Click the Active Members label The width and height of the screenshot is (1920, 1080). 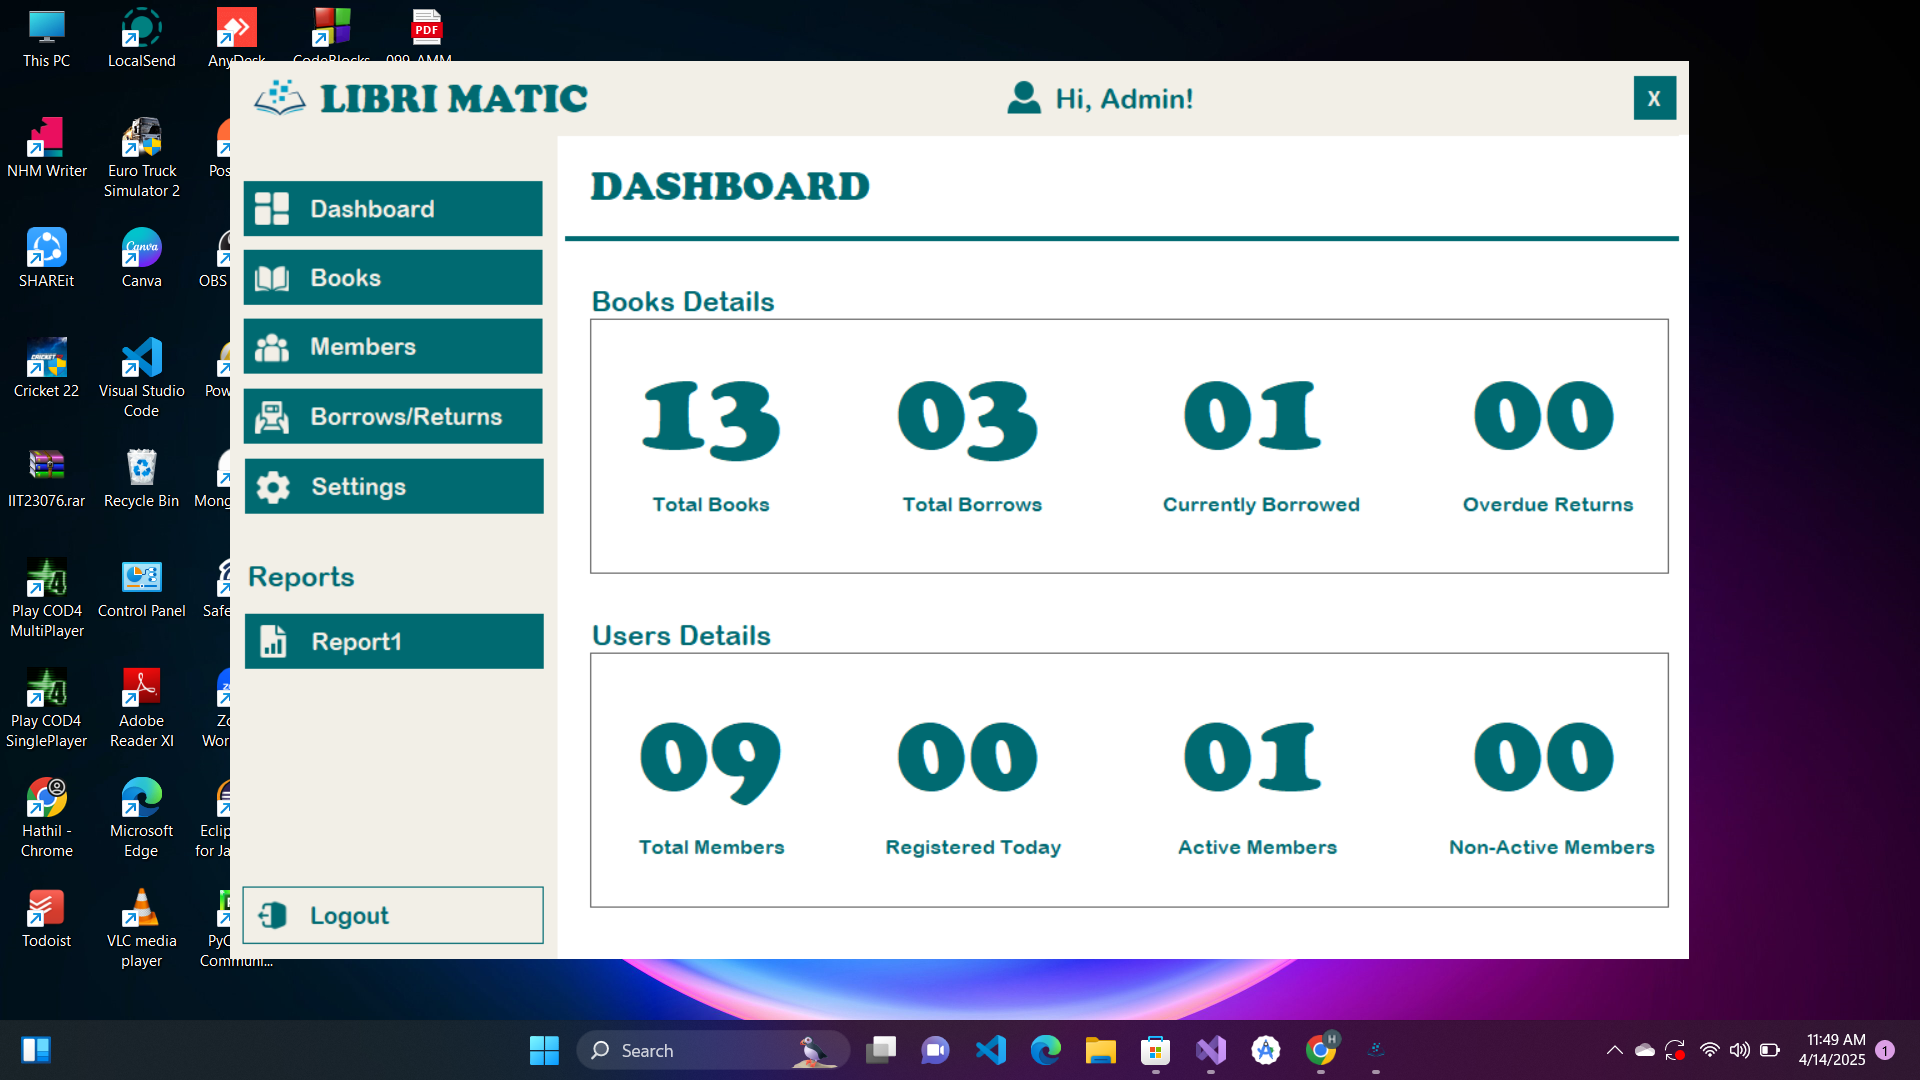coord(1257,847)
